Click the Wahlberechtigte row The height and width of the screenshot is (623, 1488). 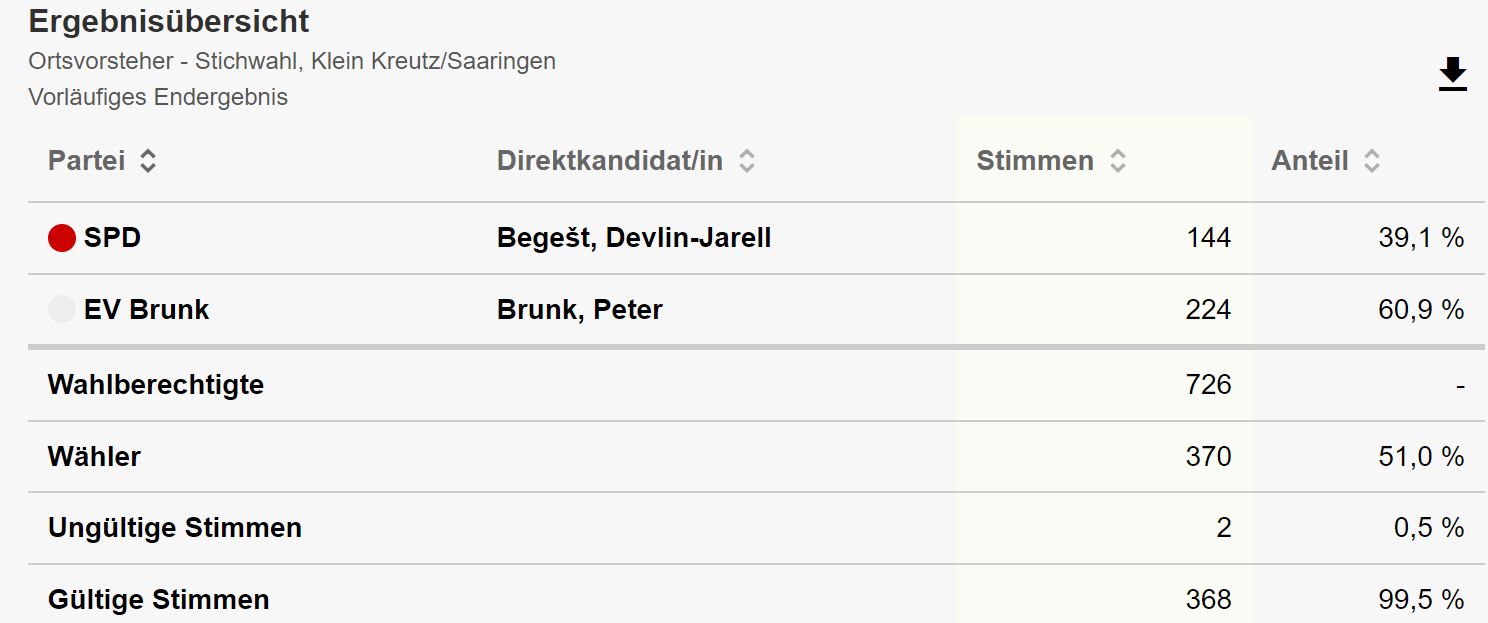pyautogui.click(x=156, y=385)
